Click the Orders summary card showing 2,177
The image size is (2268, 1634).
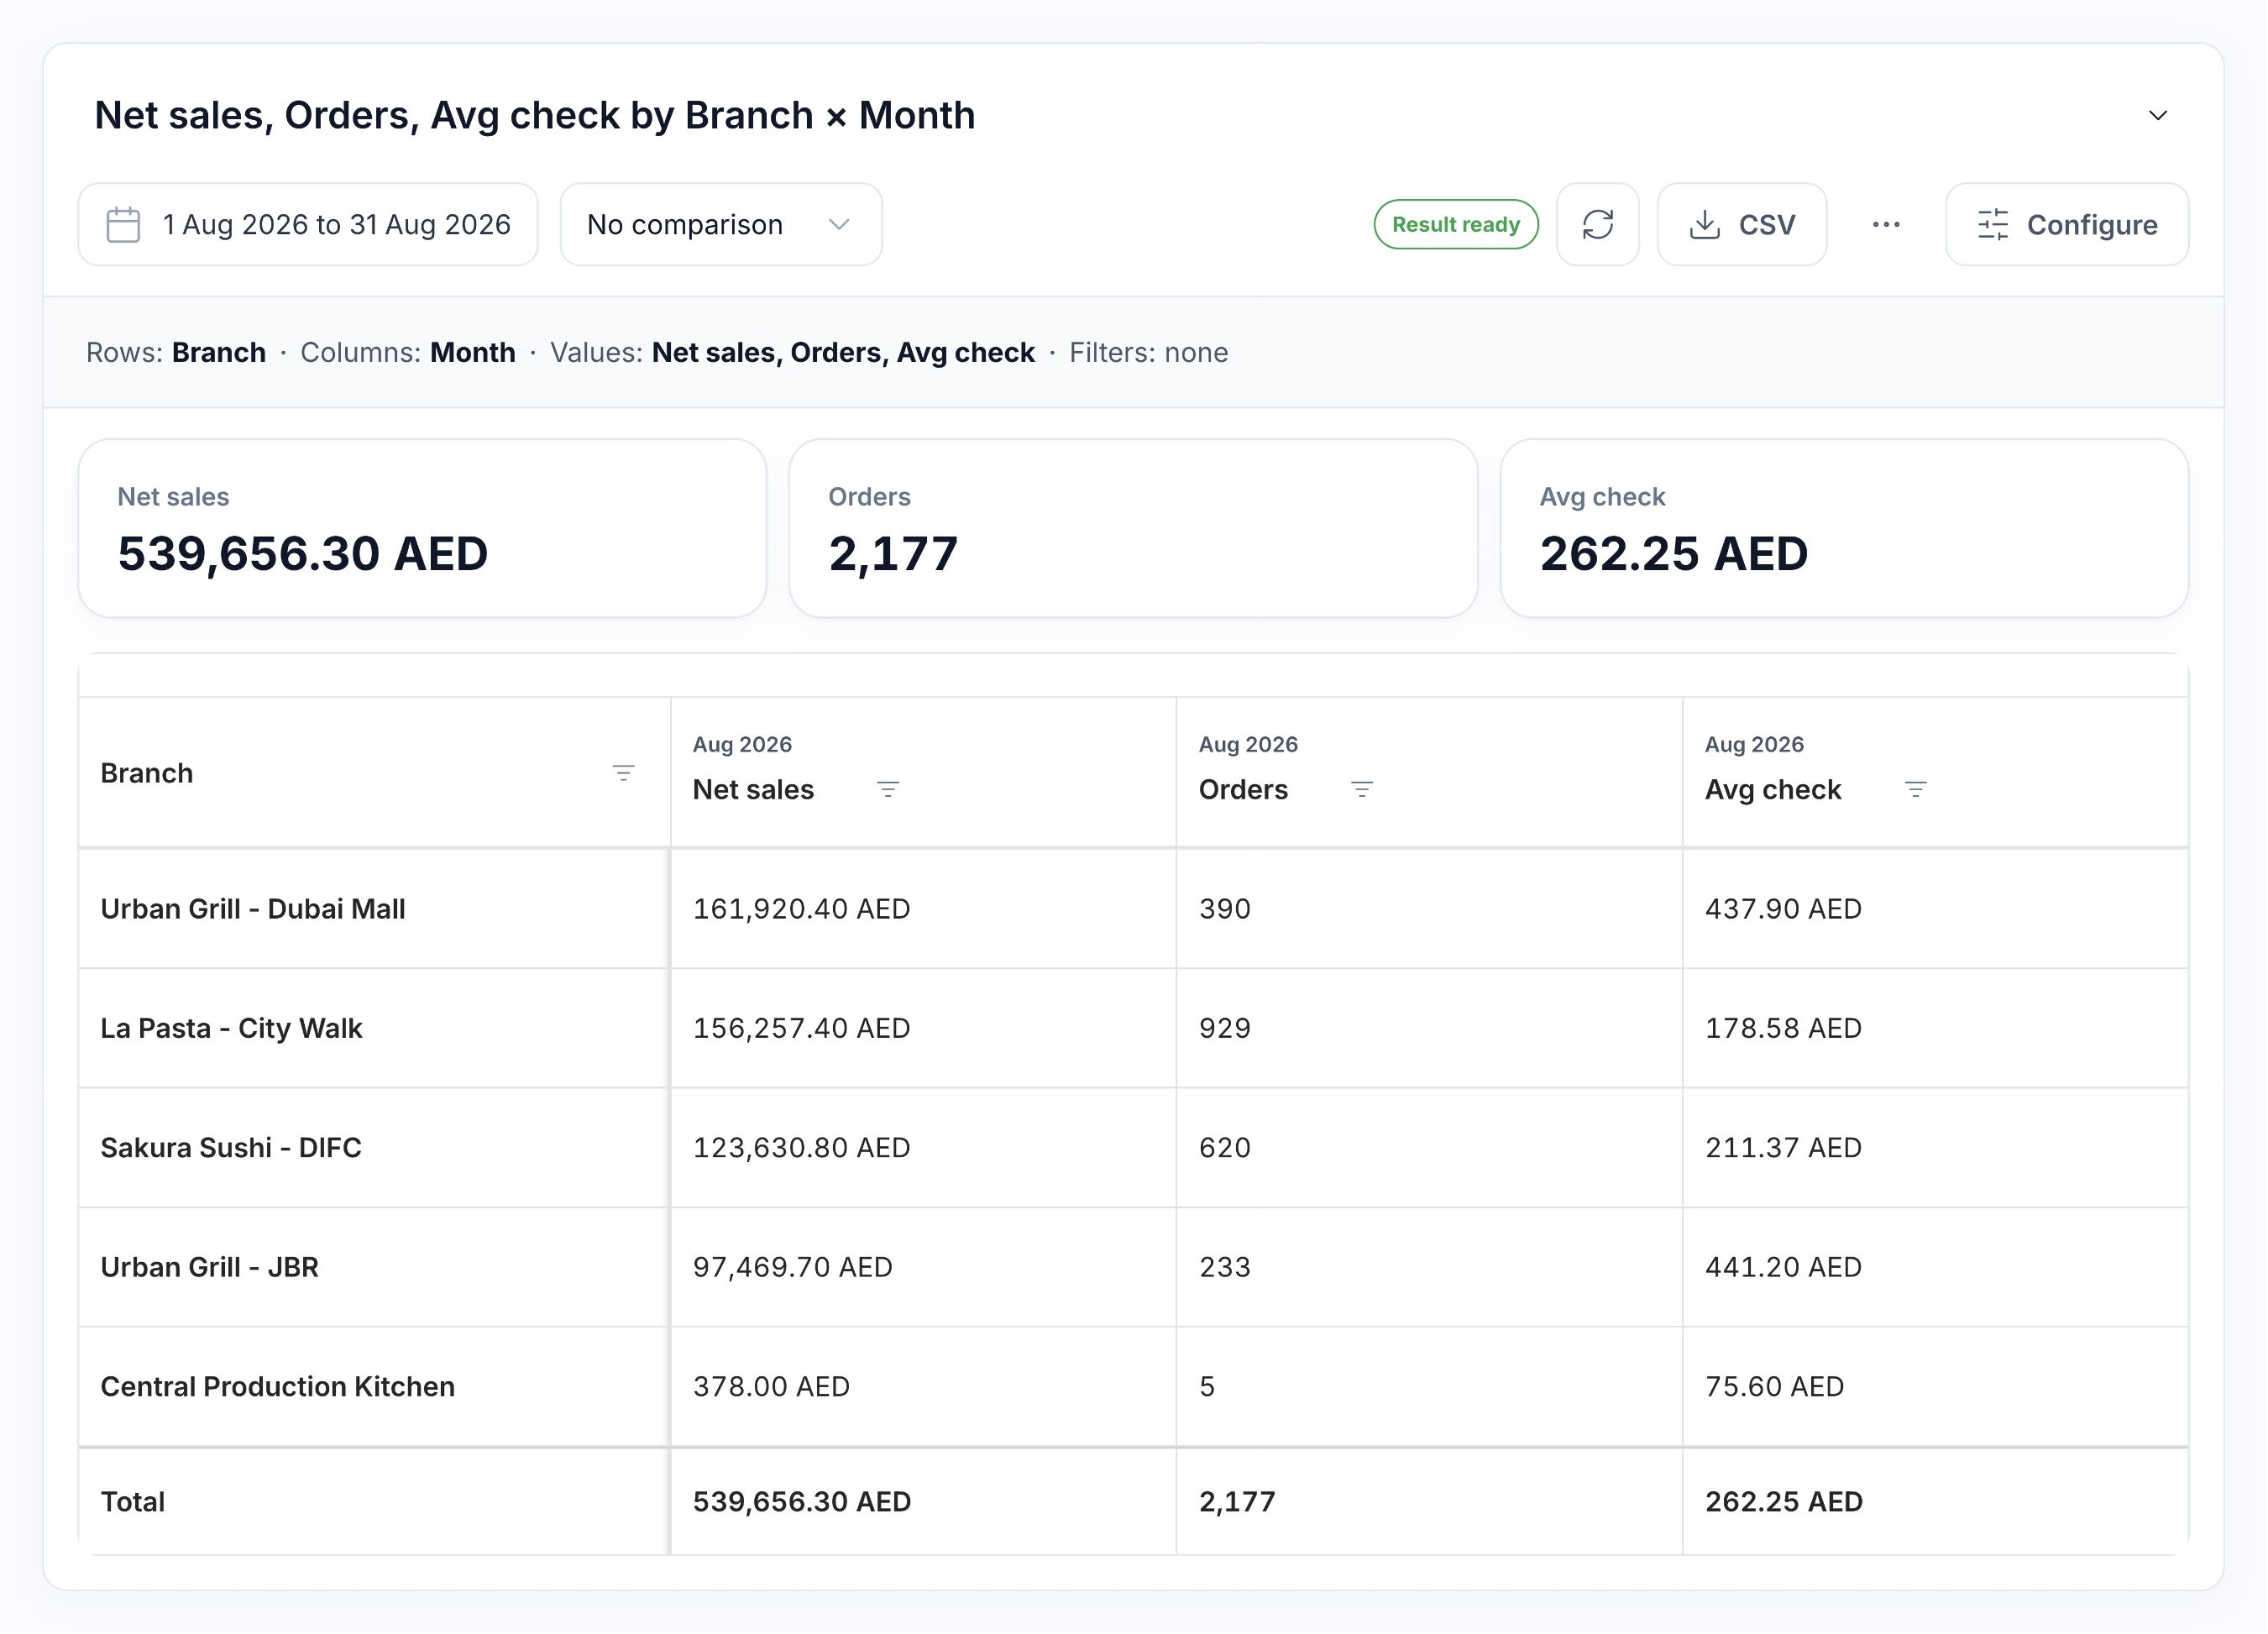pos(1133,528)
